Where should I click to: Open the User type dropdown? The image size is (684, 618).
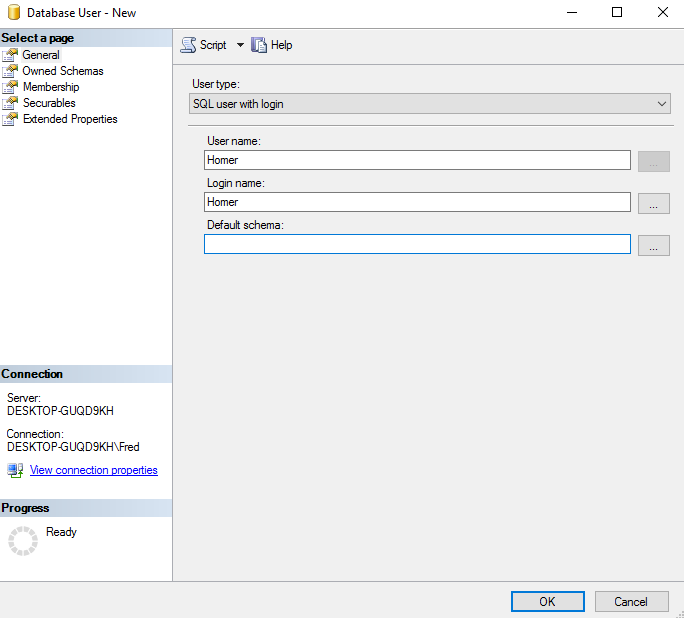(x=430, y=104)
